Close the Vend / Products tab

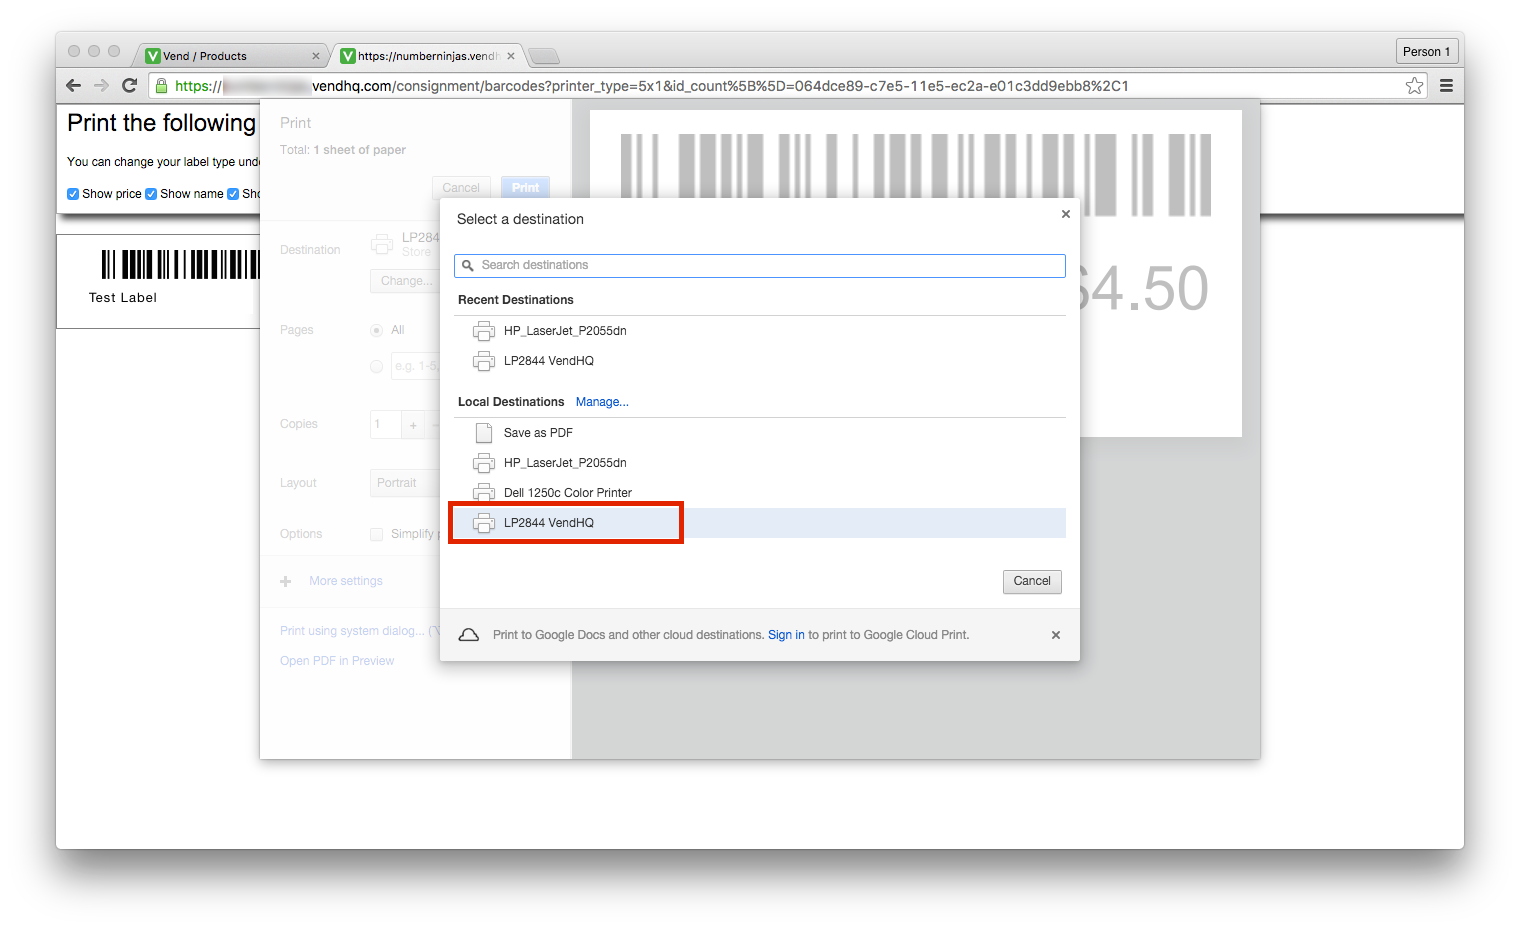pos(316,56)
